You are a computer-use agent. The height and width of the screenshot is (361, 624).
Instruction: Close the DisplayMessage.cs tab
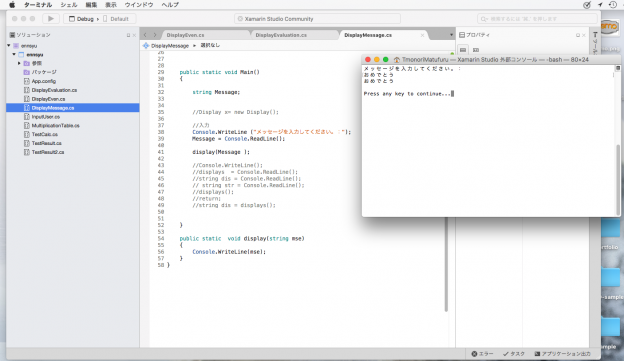tap(422, 35)
